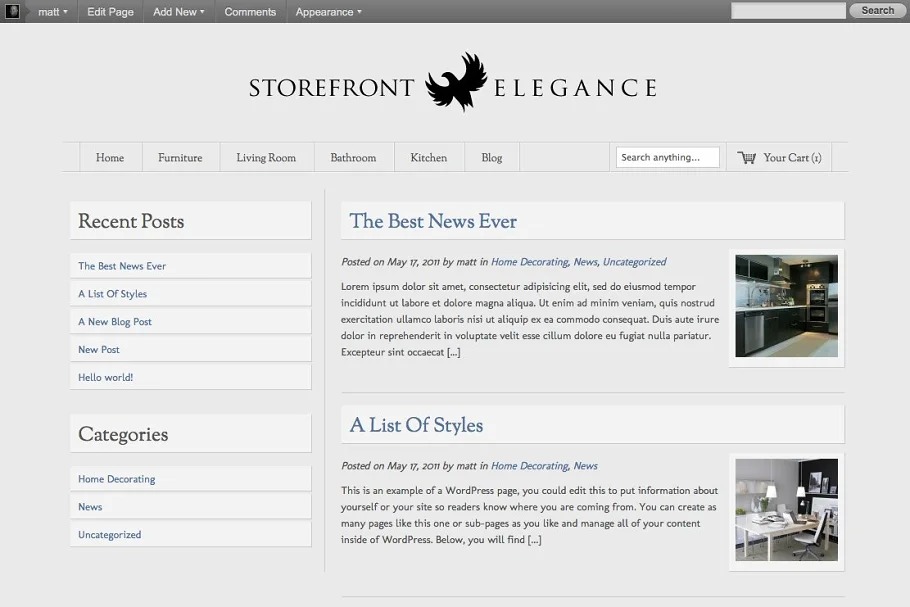Click the shopping cart icon
Image resolution: width=910 pixels, height=607 pixels.
[746, 158]
